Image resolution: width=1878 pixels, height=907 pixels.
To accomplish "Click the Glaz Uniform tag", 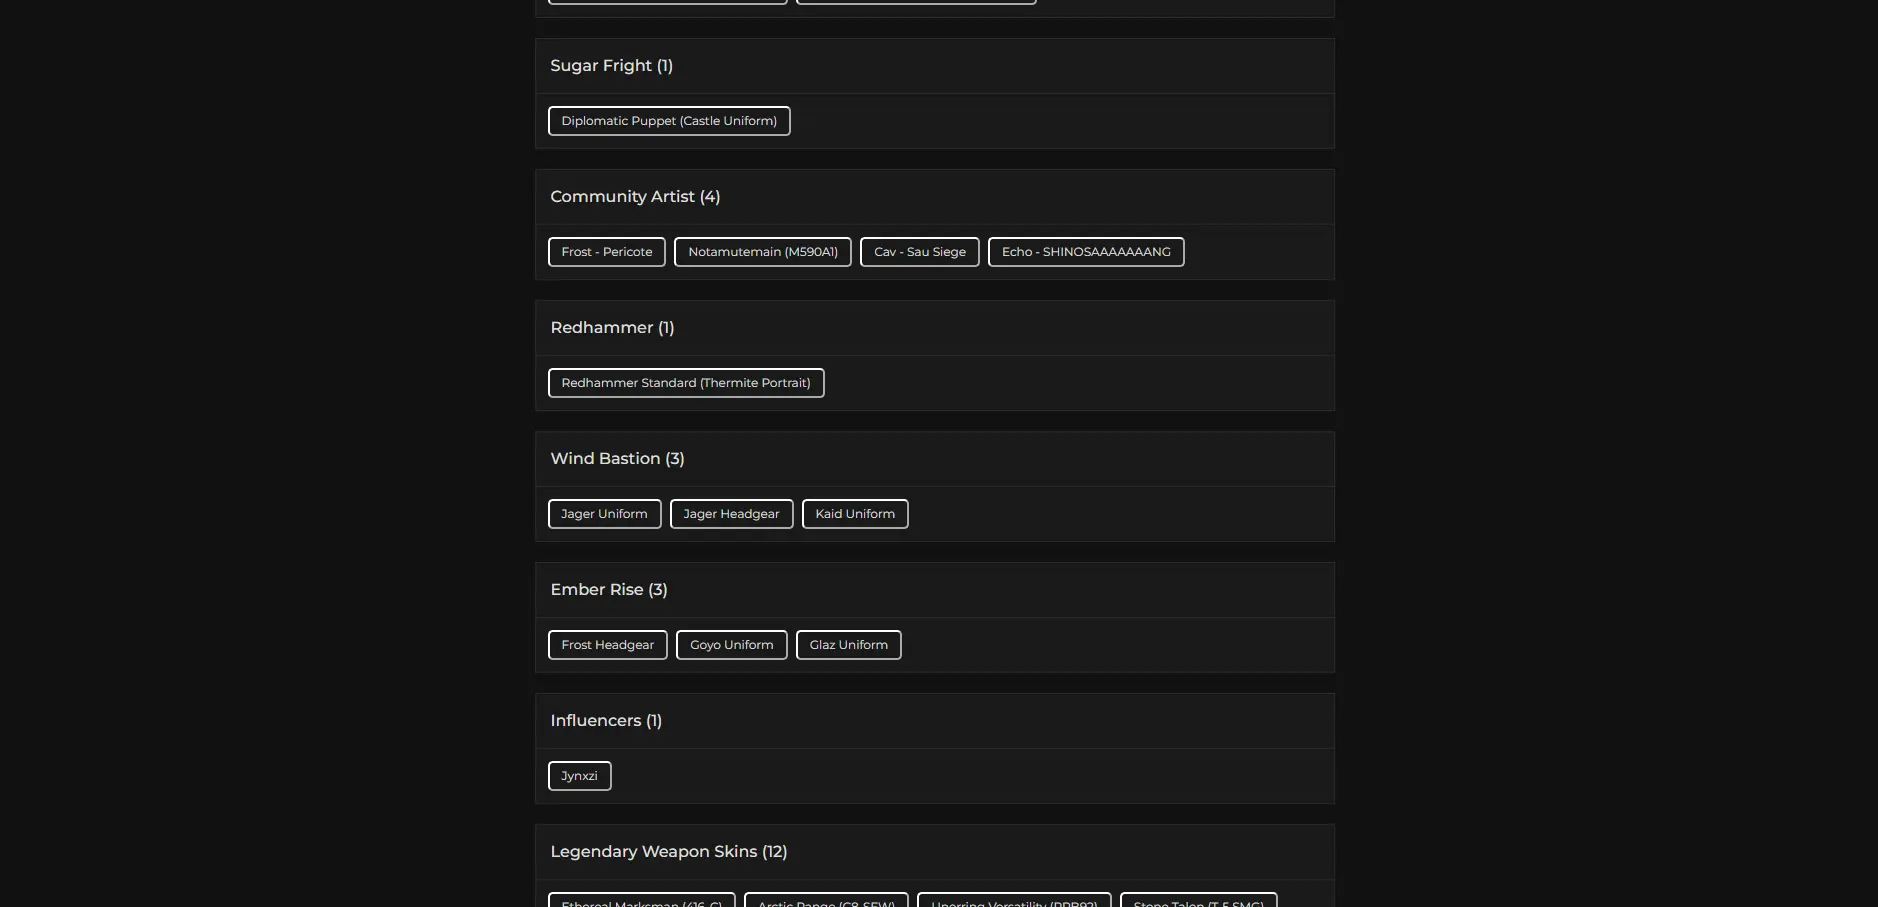I will pos(849,645).
